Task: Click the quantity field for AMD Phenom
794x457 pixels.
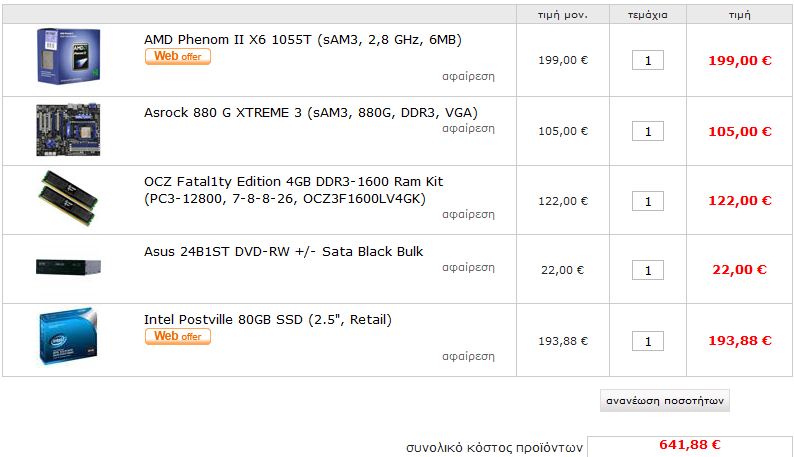Action: 648,61
